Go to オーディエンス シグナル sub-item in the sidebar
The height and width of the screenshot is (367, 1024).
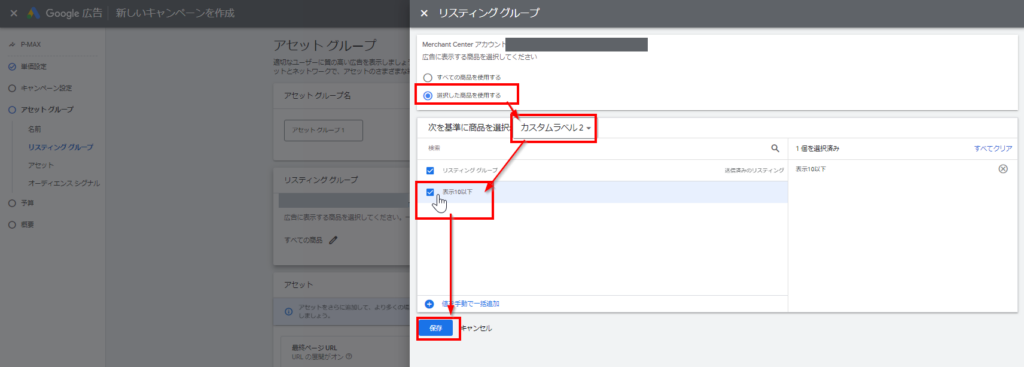(x=64, y=184)
